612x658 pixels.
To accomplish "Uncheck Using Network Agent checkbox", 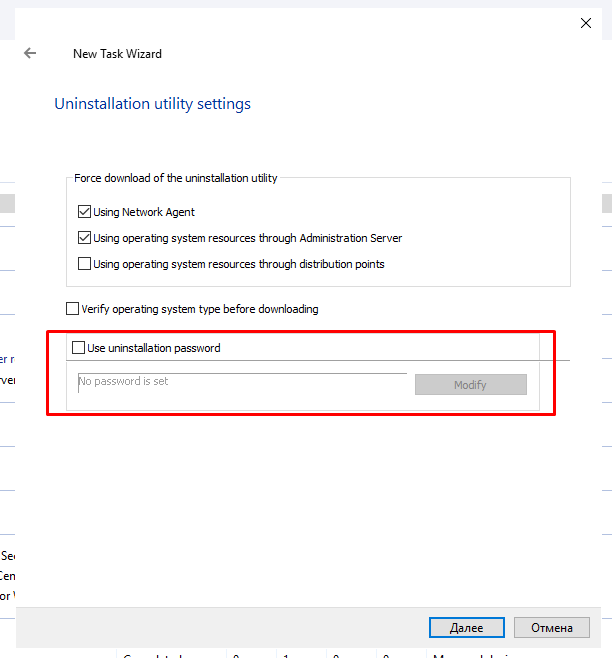I will point(84,212).
